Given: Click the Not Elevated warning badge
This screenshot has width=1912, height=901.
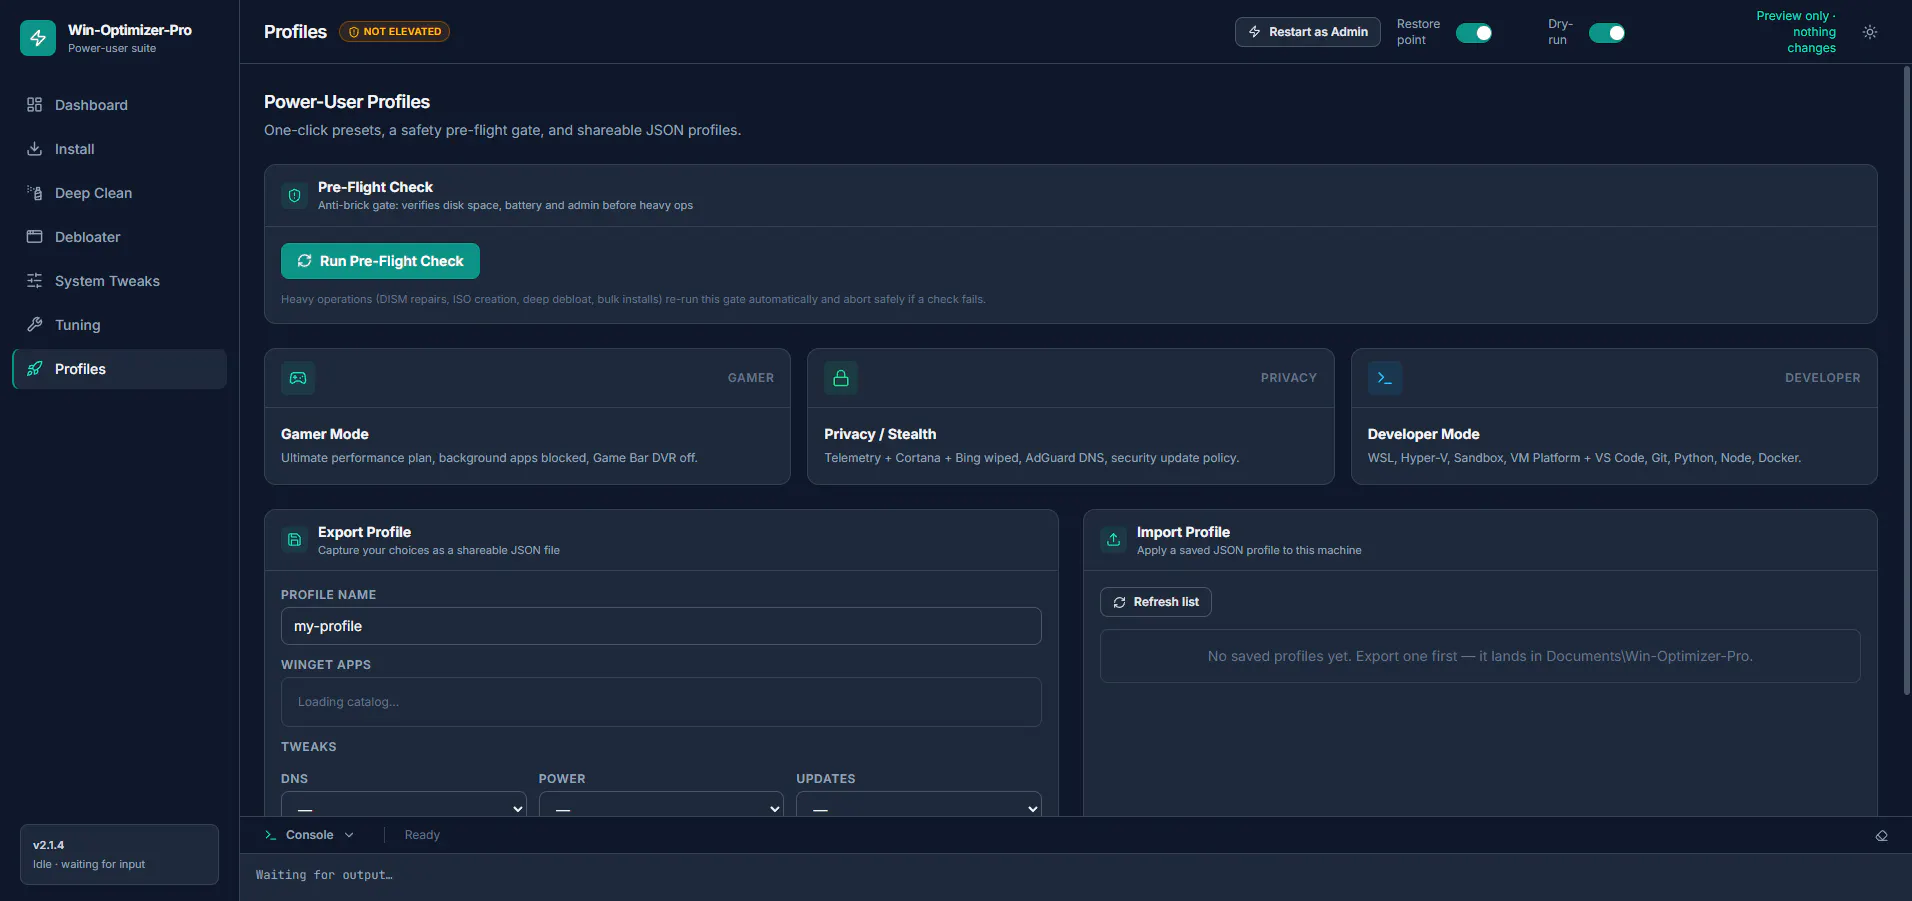Looking at the screenshot, I should pos(395,32).
